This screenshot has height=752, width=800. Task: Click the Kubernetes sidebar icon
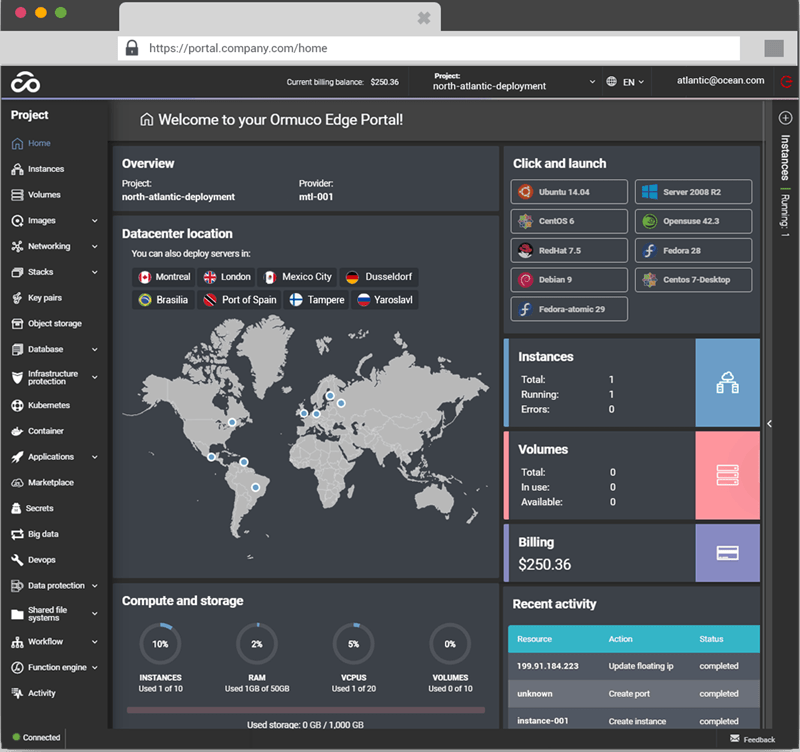(17, 406)
